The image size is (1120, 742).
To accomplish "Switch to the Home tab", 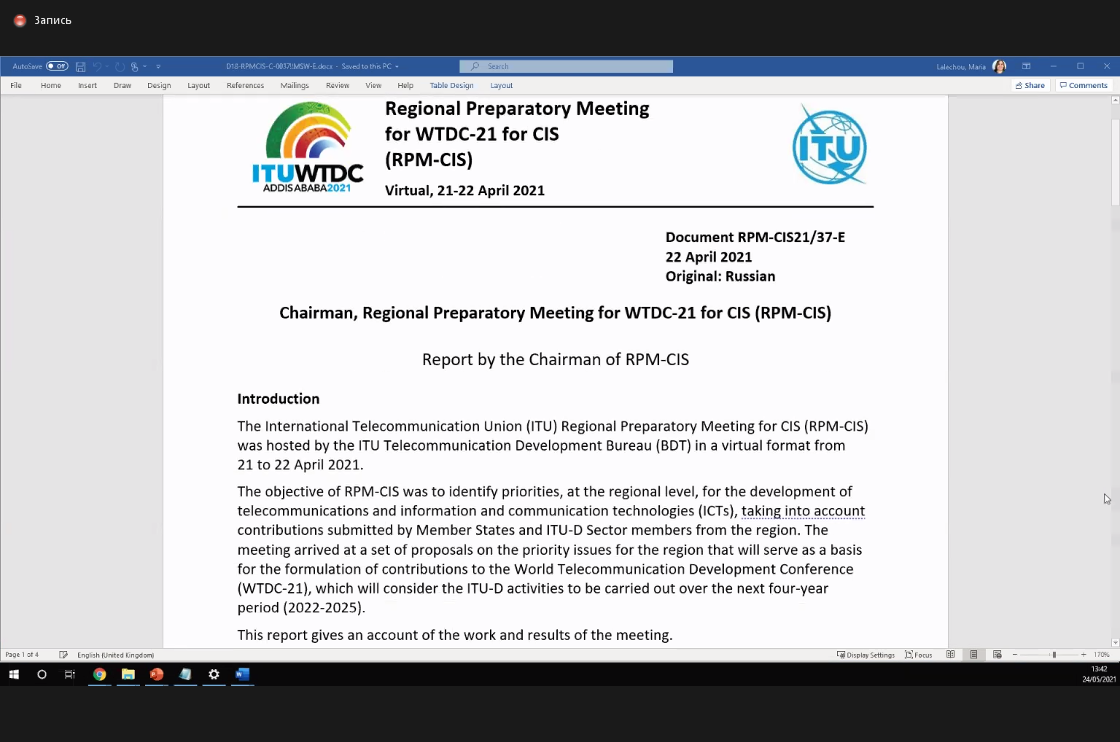I will pyautogui.click(x=51, y=85).
